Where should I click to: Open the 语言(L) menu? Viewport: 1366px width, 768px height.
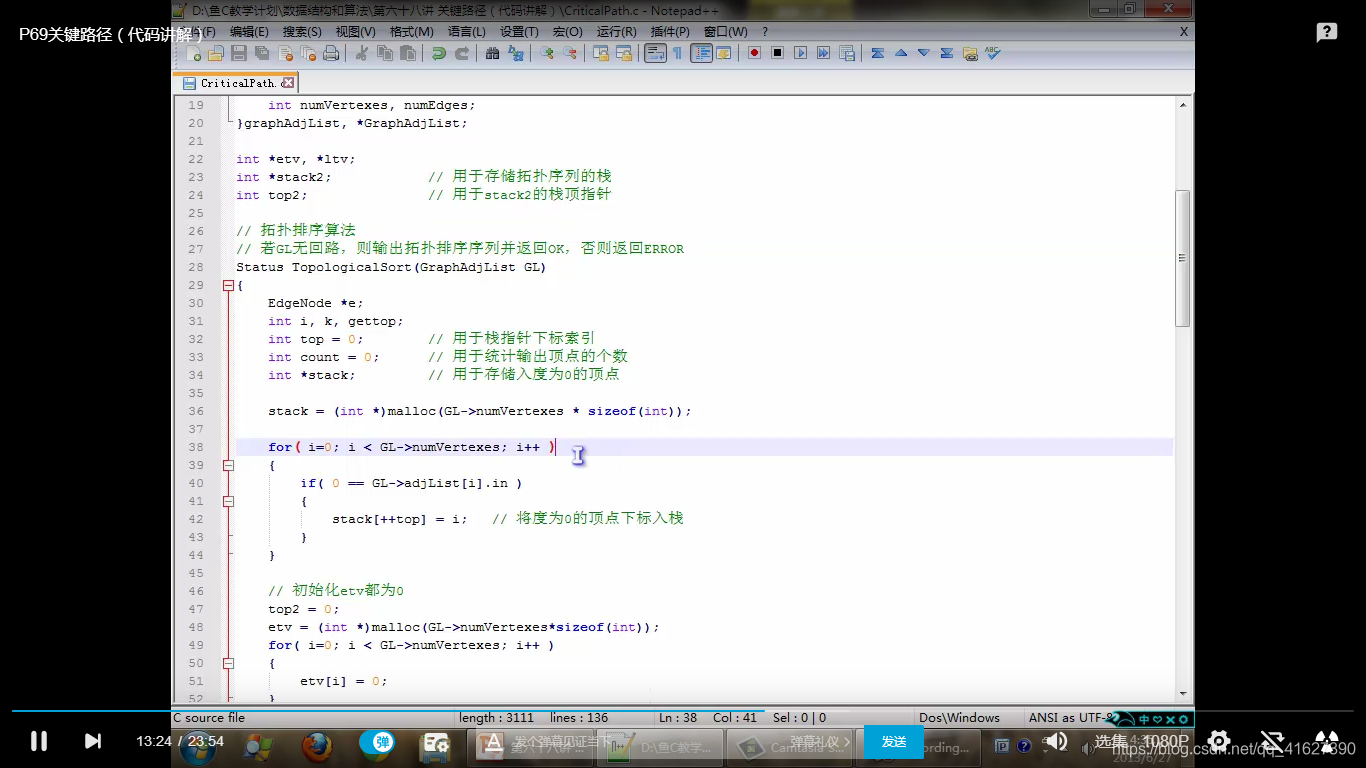(467, 32)
